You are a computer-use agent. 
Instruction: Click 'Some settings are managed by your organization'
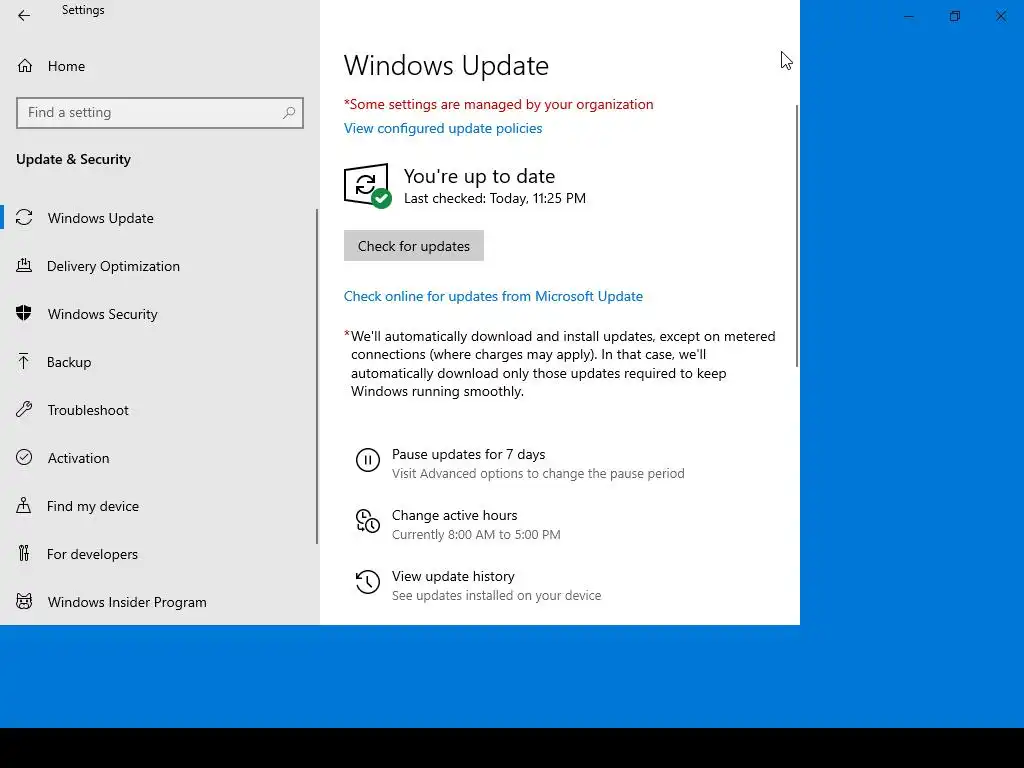coord(498,104)
